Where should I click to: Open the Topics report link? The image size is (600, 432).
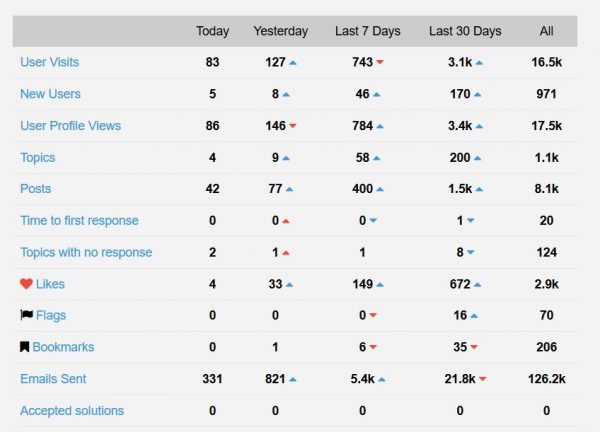(38, 158)
